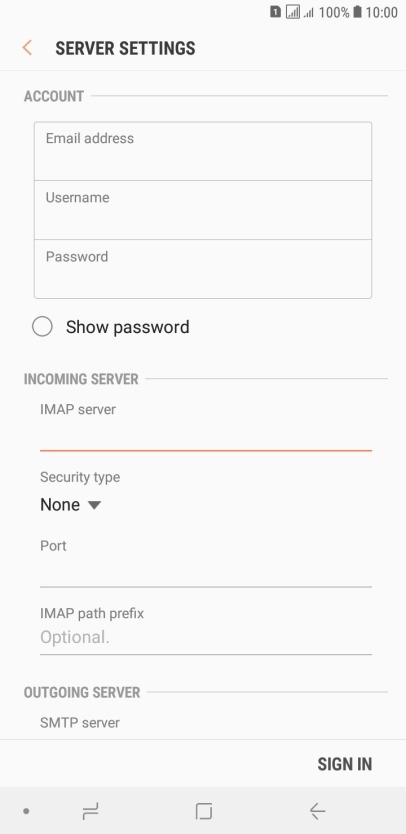Viewport: 406px width, 834px height.
Task: Tap the SERVER SETTINGS title
Action: [126, 48]
